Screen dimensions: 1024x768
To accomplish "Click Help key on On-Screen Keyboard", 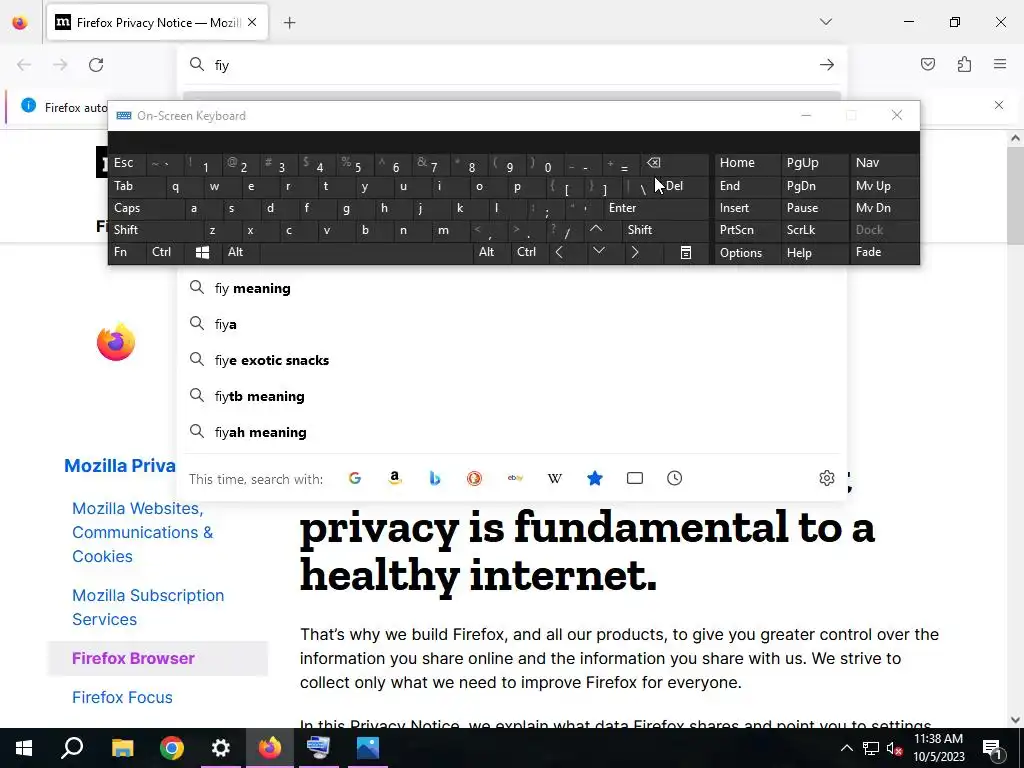I will click(x=814, y=252).
